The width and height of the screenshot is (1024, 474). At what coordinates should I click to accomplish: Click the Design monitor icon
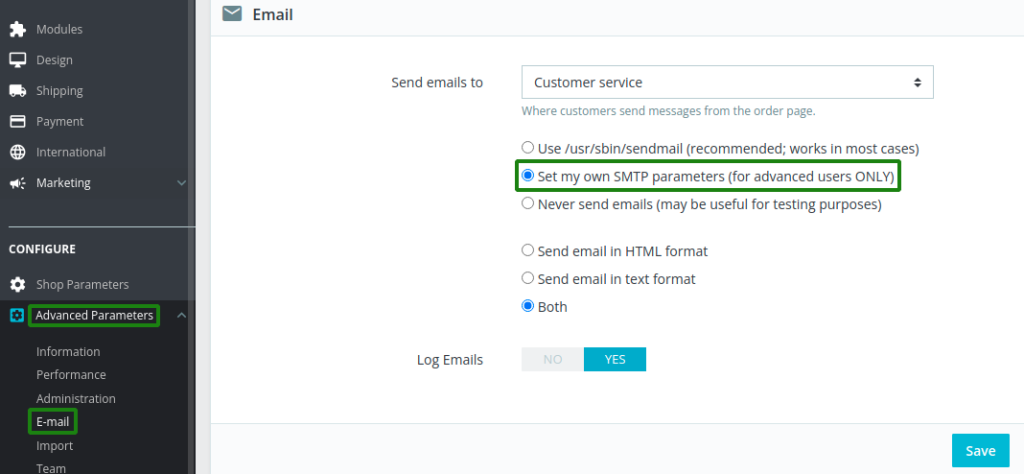[18, 60]
